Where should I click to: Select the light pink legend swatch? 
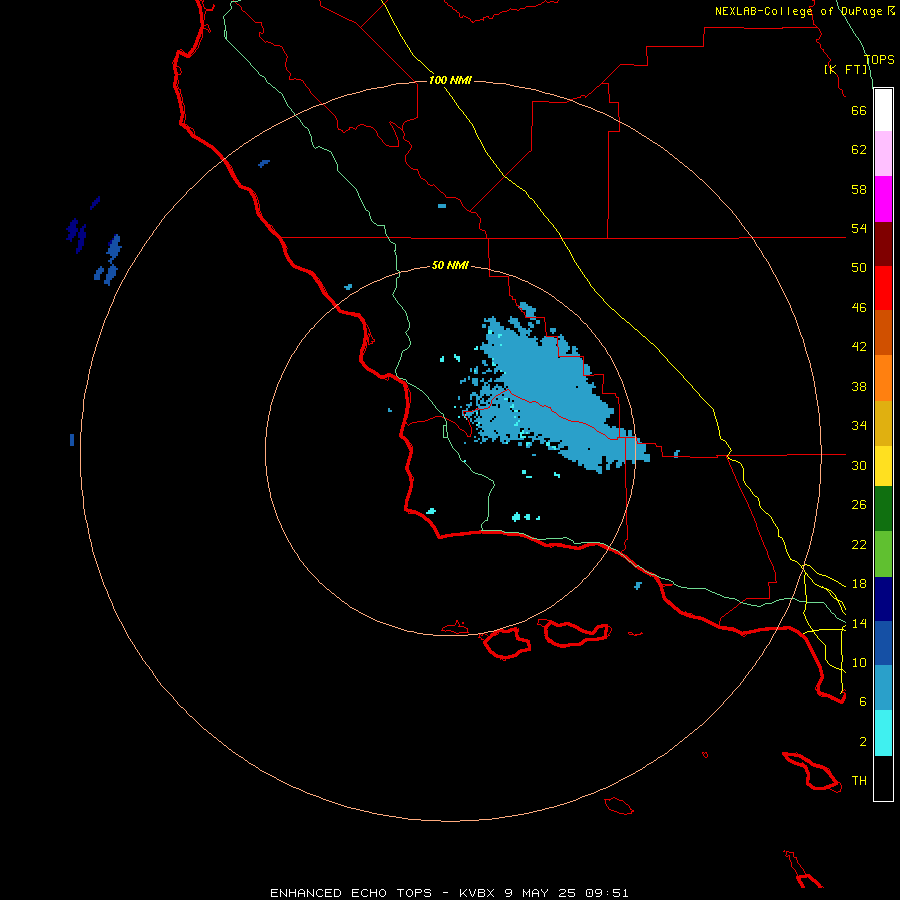tap(883, 153)
